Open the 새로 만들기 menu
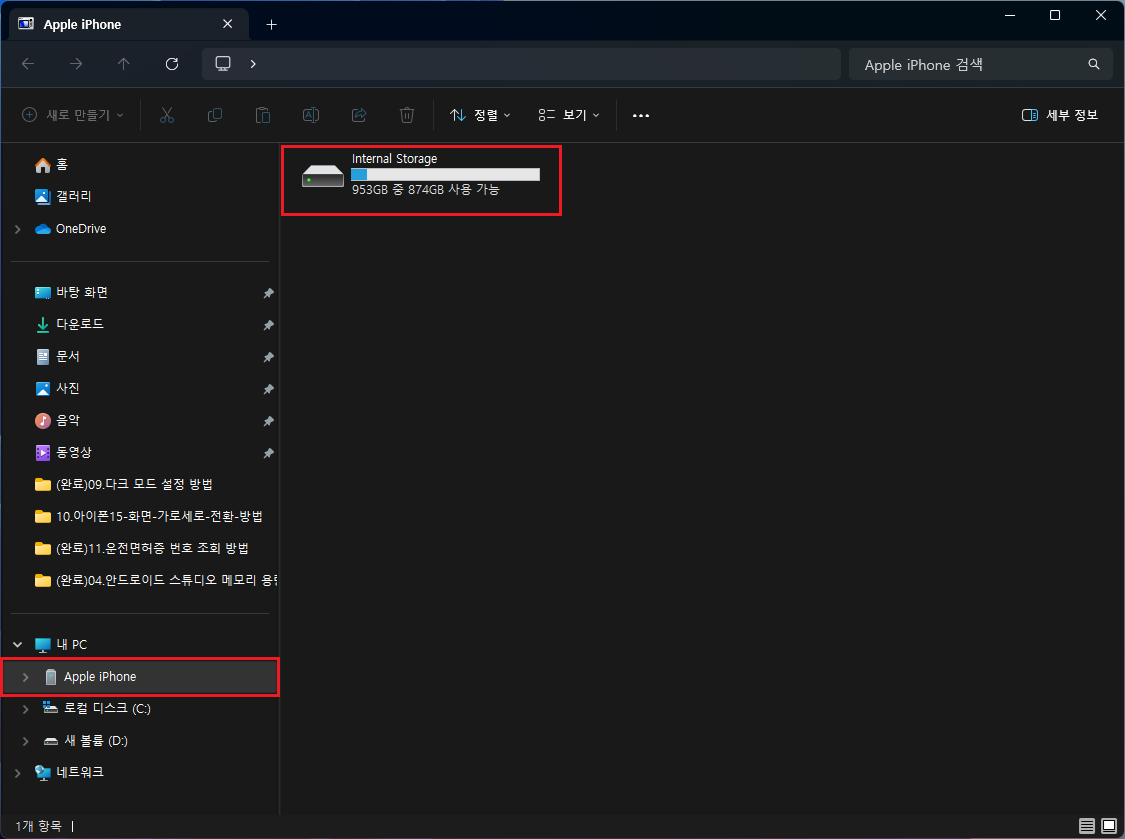The image size is (1125, 839). click(x=73, y=115)
